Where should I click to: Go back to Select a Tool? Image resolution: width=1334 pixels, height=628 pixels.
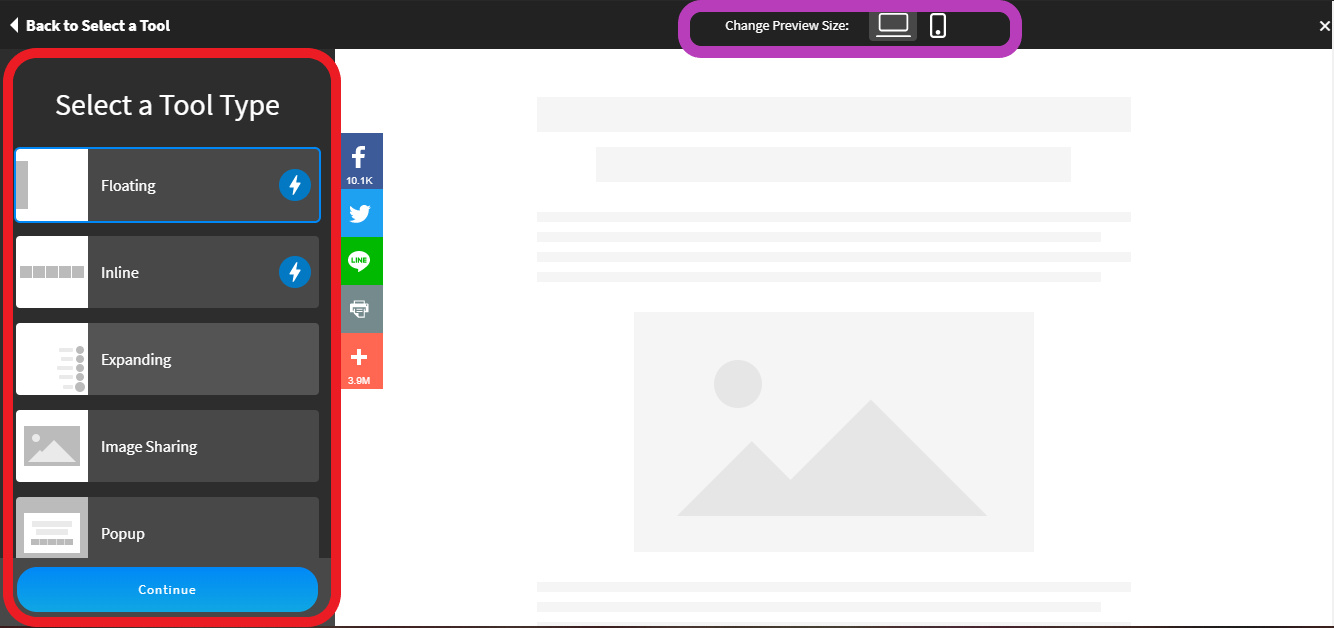click(x=90, y=25)
